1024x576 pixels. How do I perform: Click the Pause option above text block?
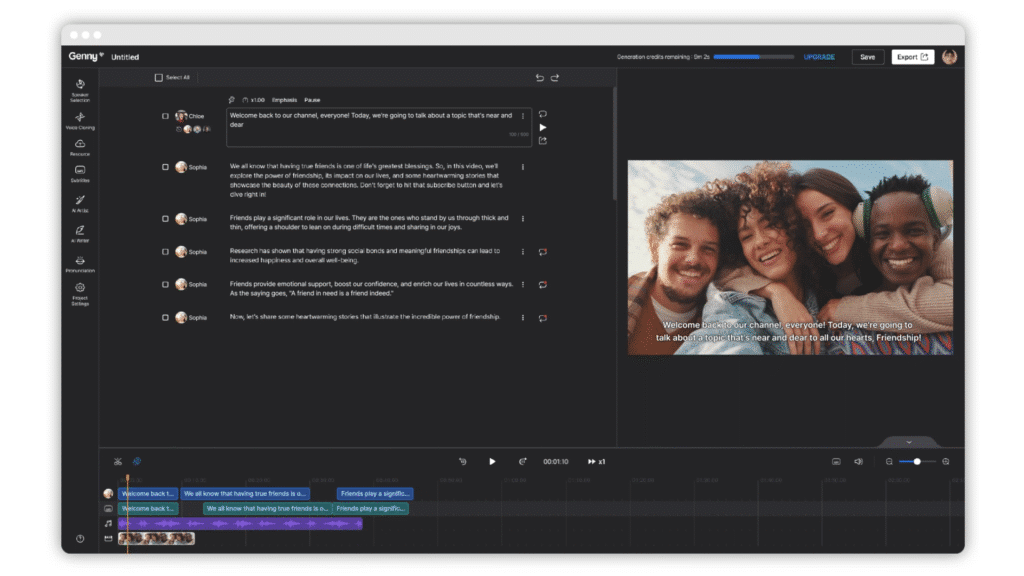click(x=312, y=100)
